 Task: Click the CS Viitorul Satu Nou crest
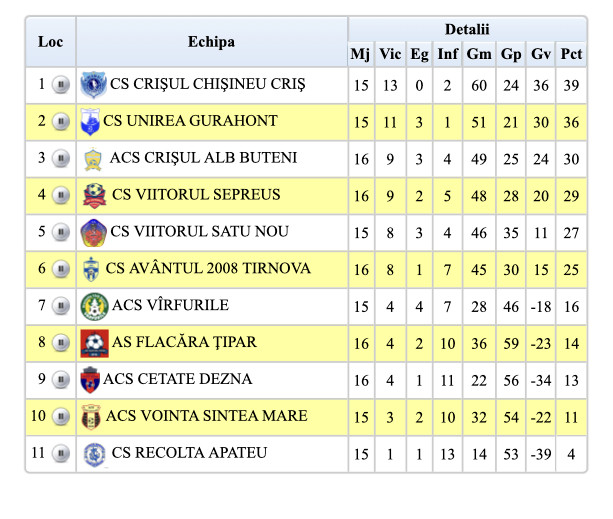92,233
